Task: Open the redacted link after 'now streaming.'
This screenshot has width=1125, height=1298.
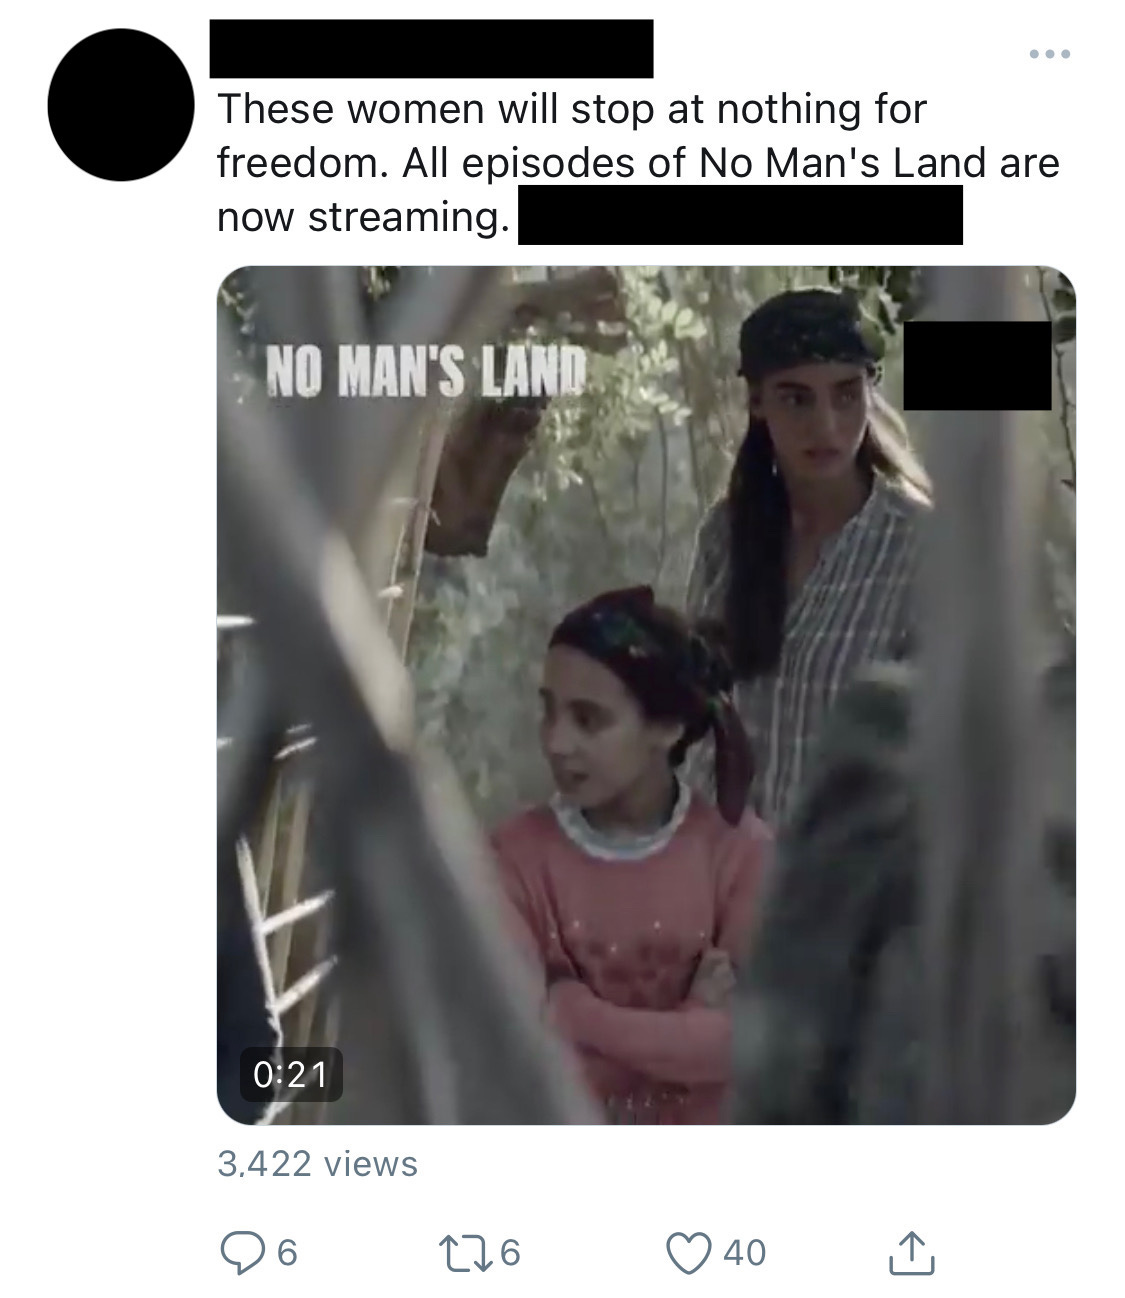Action: [740, 215]
